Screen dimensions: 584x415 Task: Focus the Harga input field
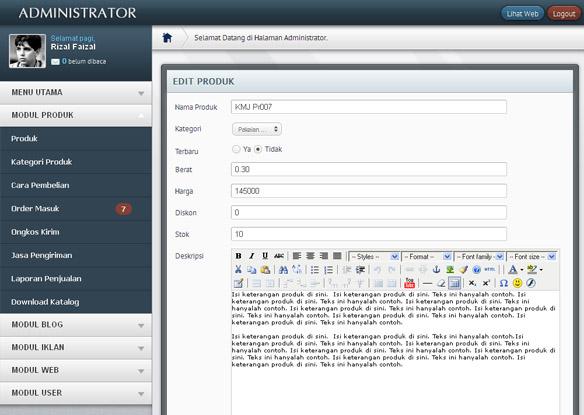369,191
